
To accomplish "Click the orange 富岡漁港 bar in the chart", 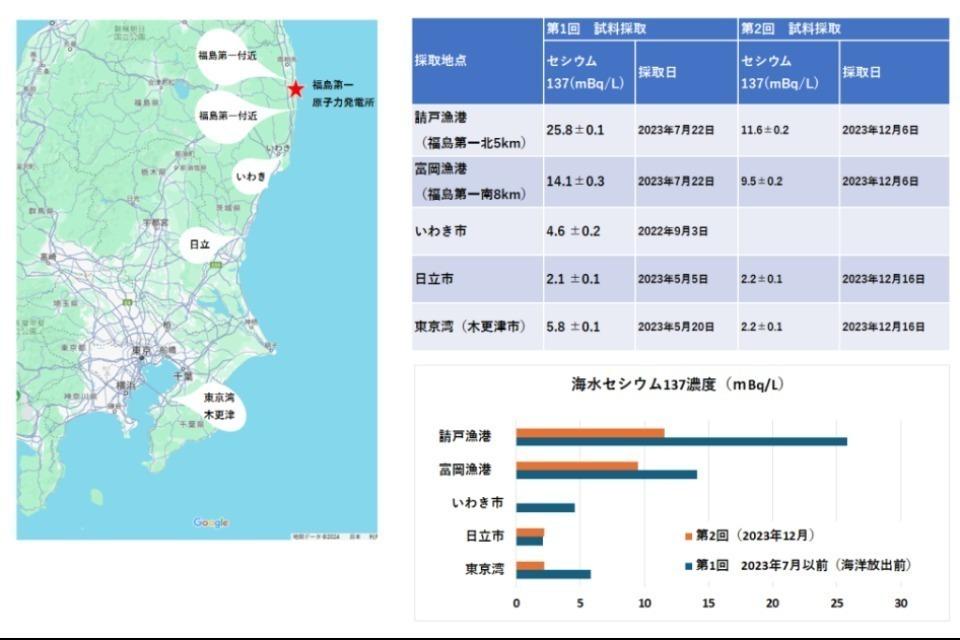I will point(577,466).
